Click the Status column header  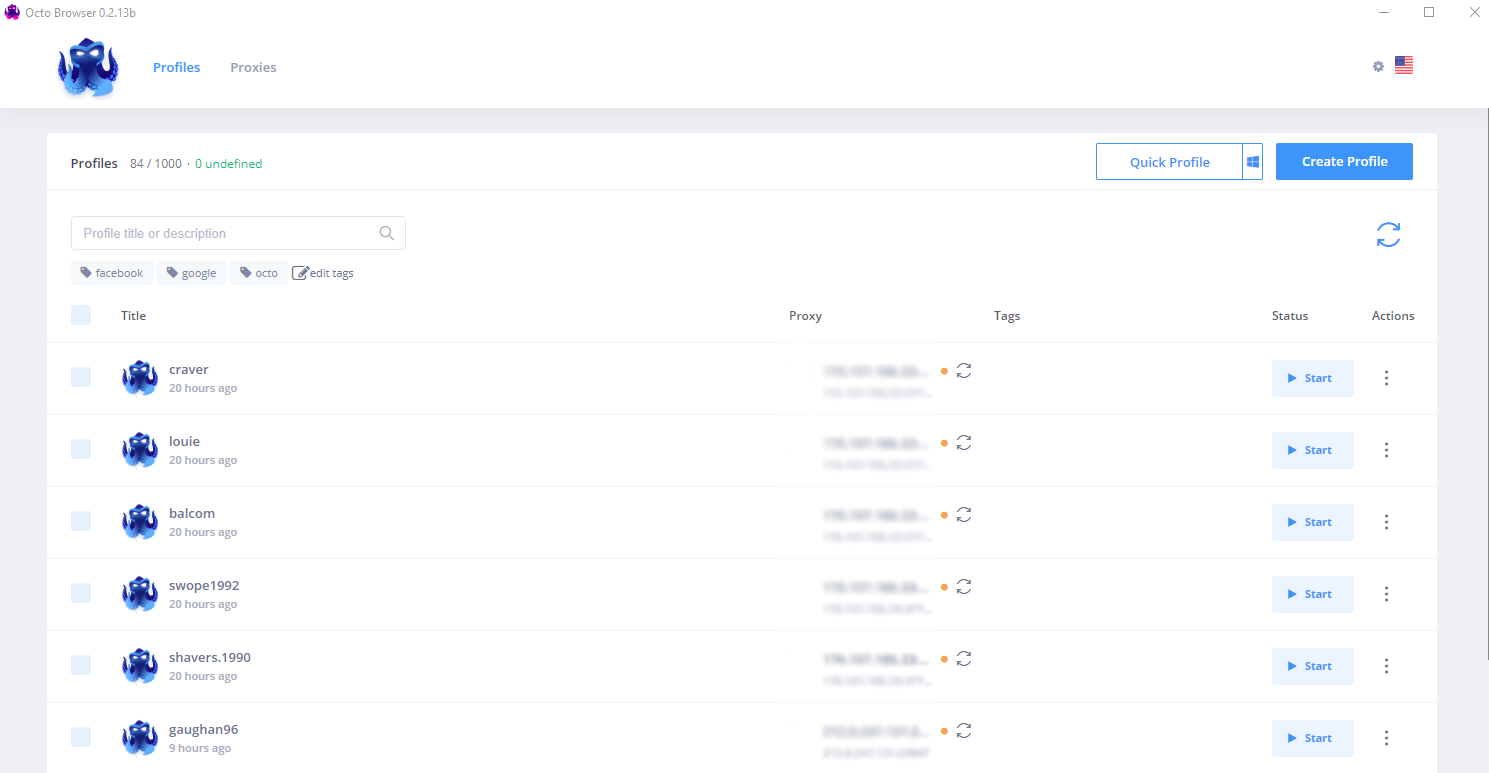tap(1290, 315)
